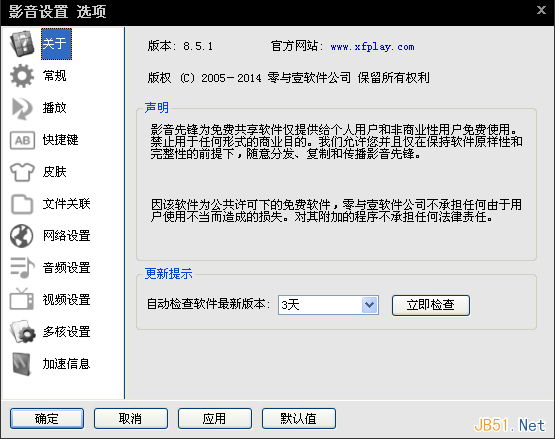Image resolution: width=555 pixels, height=439 pixels.
Task: Click the 常规 gear icon
Action: tap(22, 76)
